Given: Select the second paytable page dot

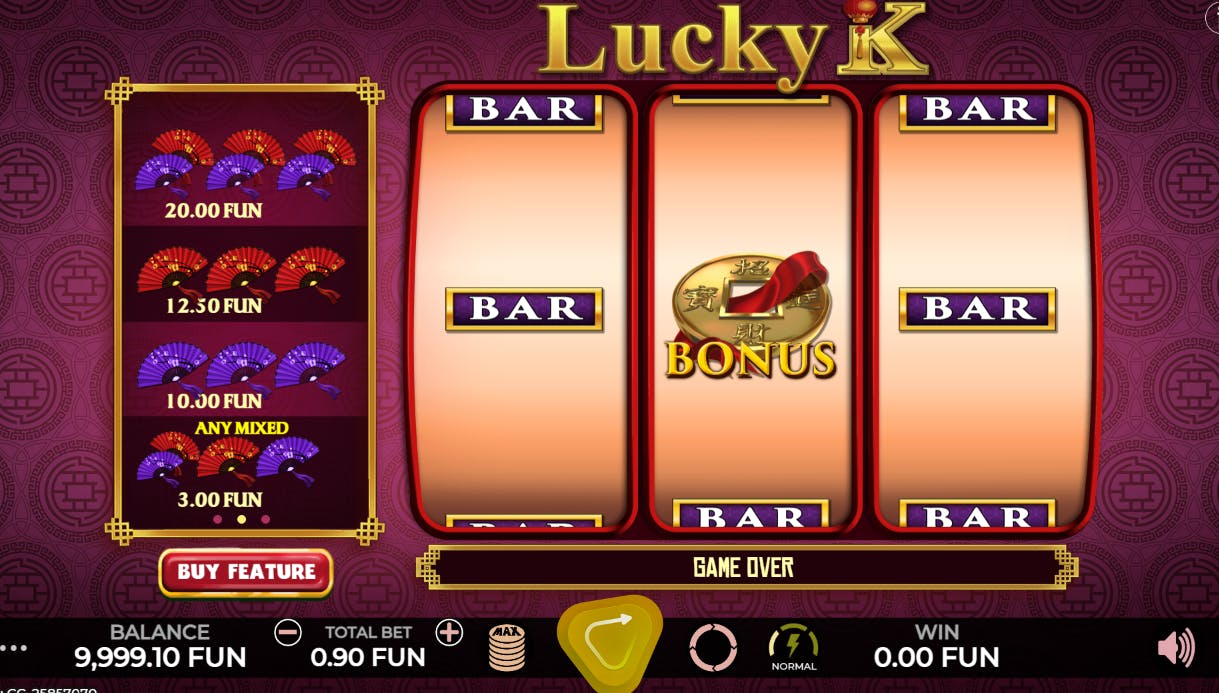Looking at the screenshot, I should (x=241, y=520).
